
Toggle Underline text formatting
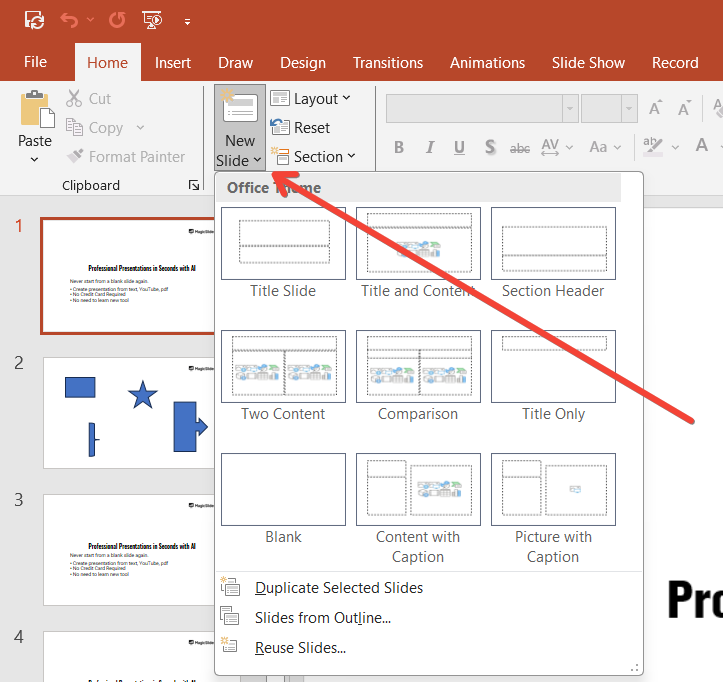pyautogui.click(x=460, y=147)
